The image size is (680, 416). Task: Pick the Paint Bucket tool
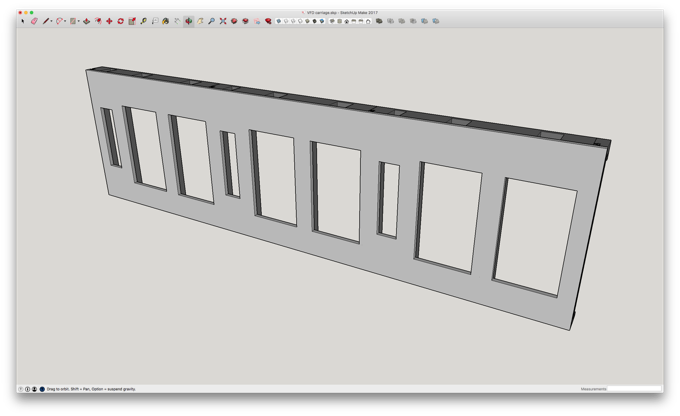[x=166, y=21]
